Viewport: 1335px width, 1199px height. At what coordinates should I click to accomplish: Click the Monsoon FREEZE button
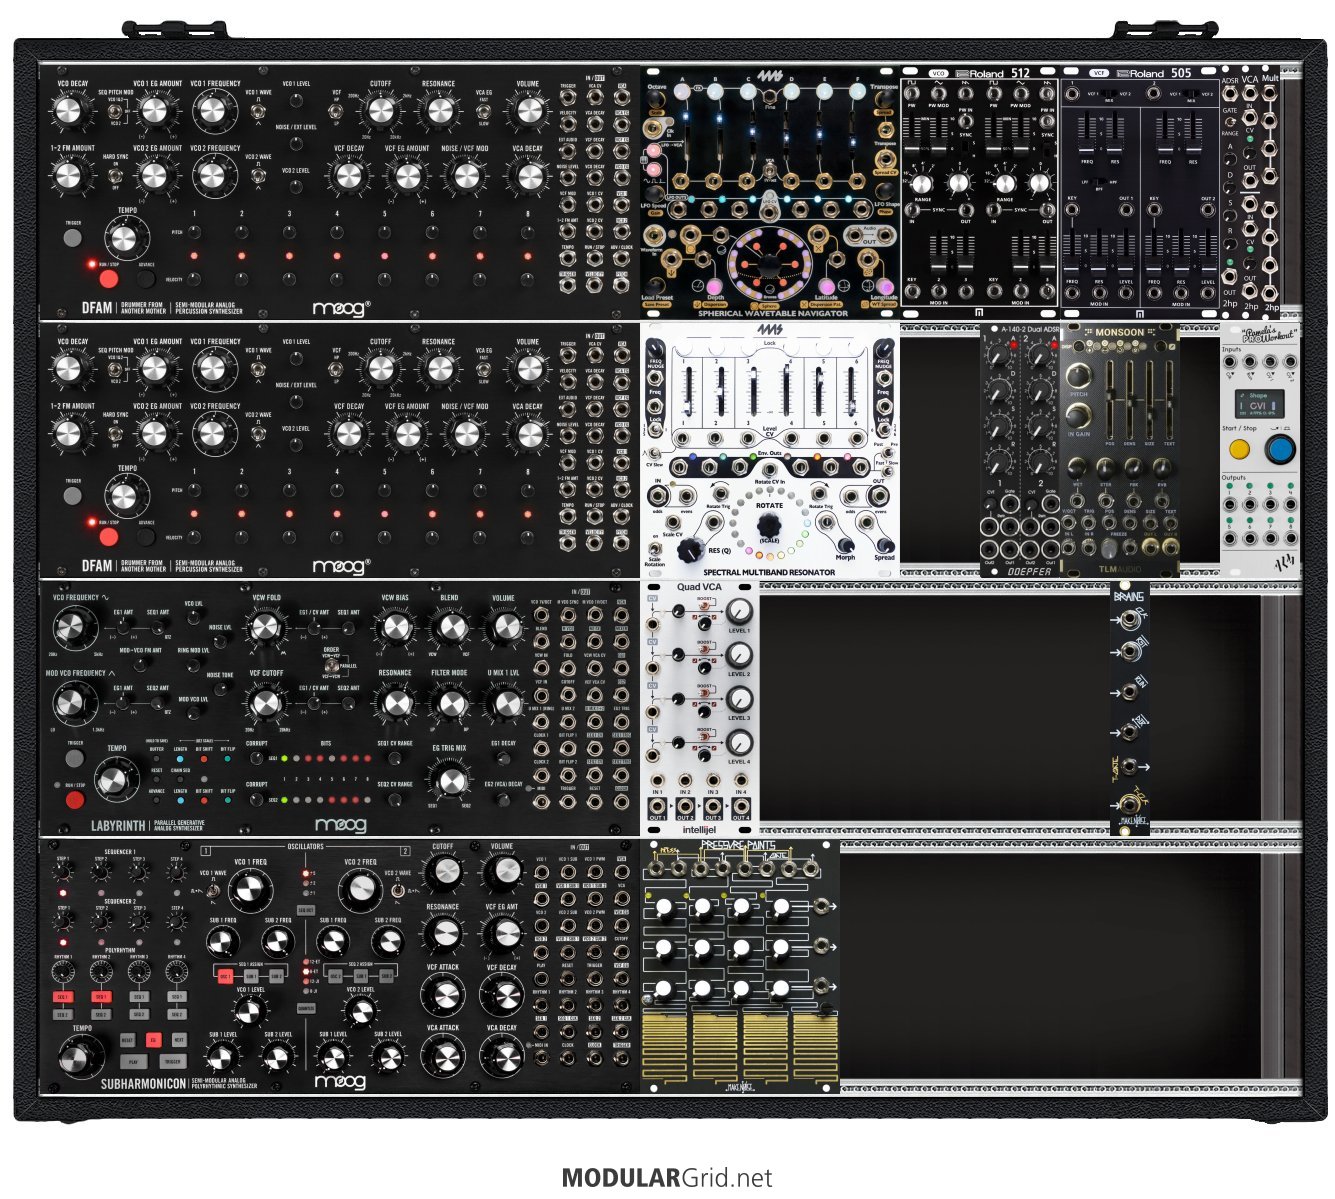tap(1108, 549)
